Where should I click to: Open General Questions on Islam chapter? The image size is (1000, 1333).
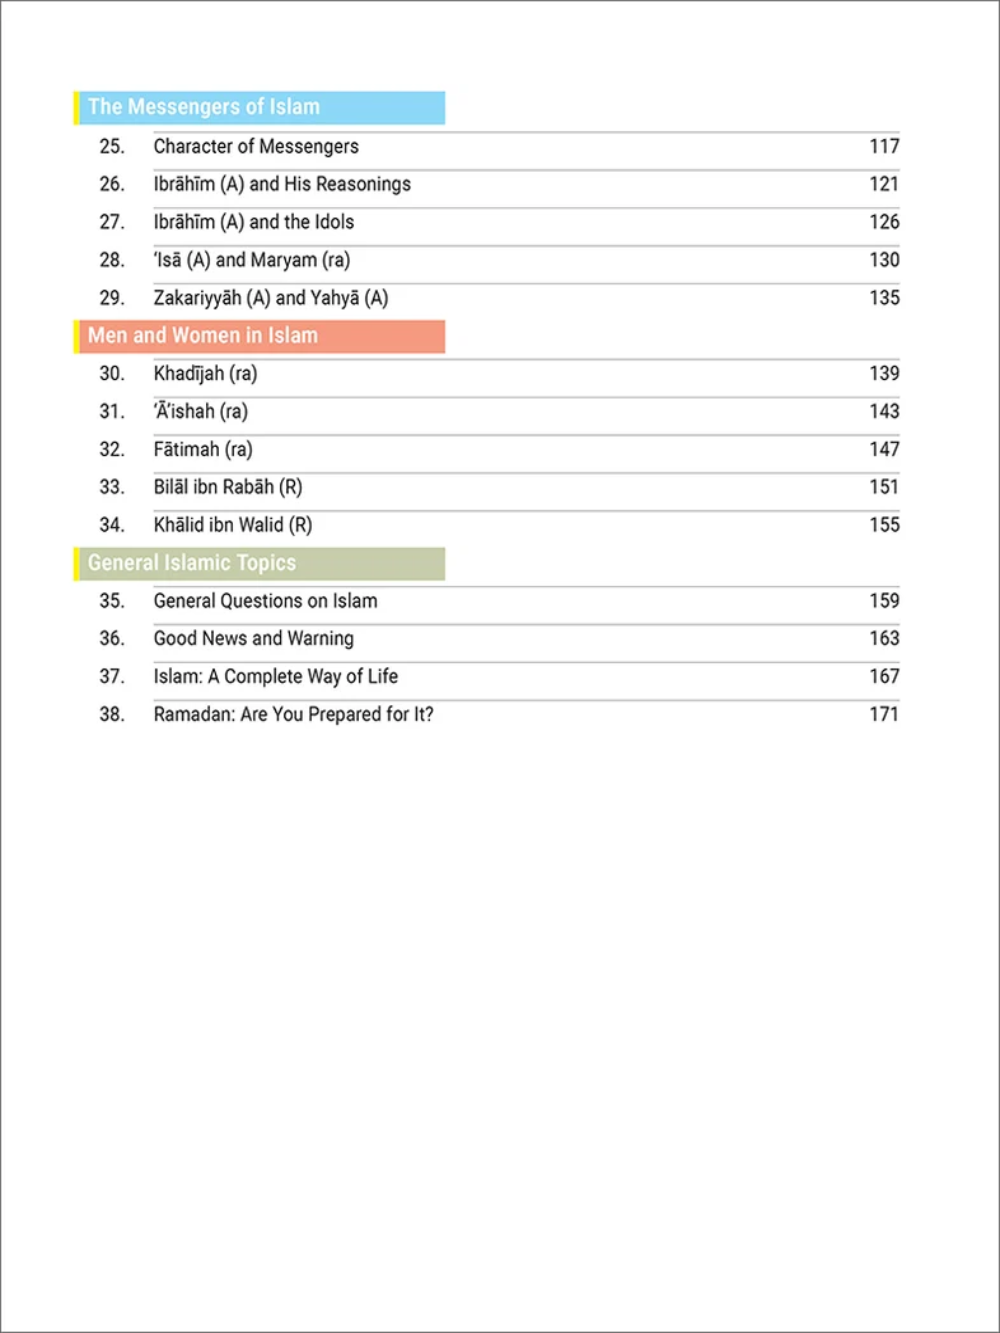265,601
